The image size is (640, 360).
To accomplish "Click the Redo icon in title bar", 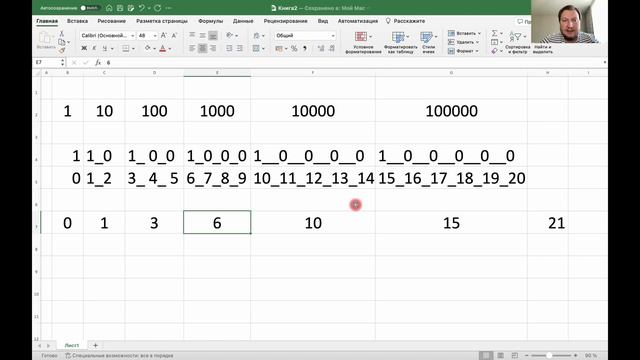I will [158, 8].
